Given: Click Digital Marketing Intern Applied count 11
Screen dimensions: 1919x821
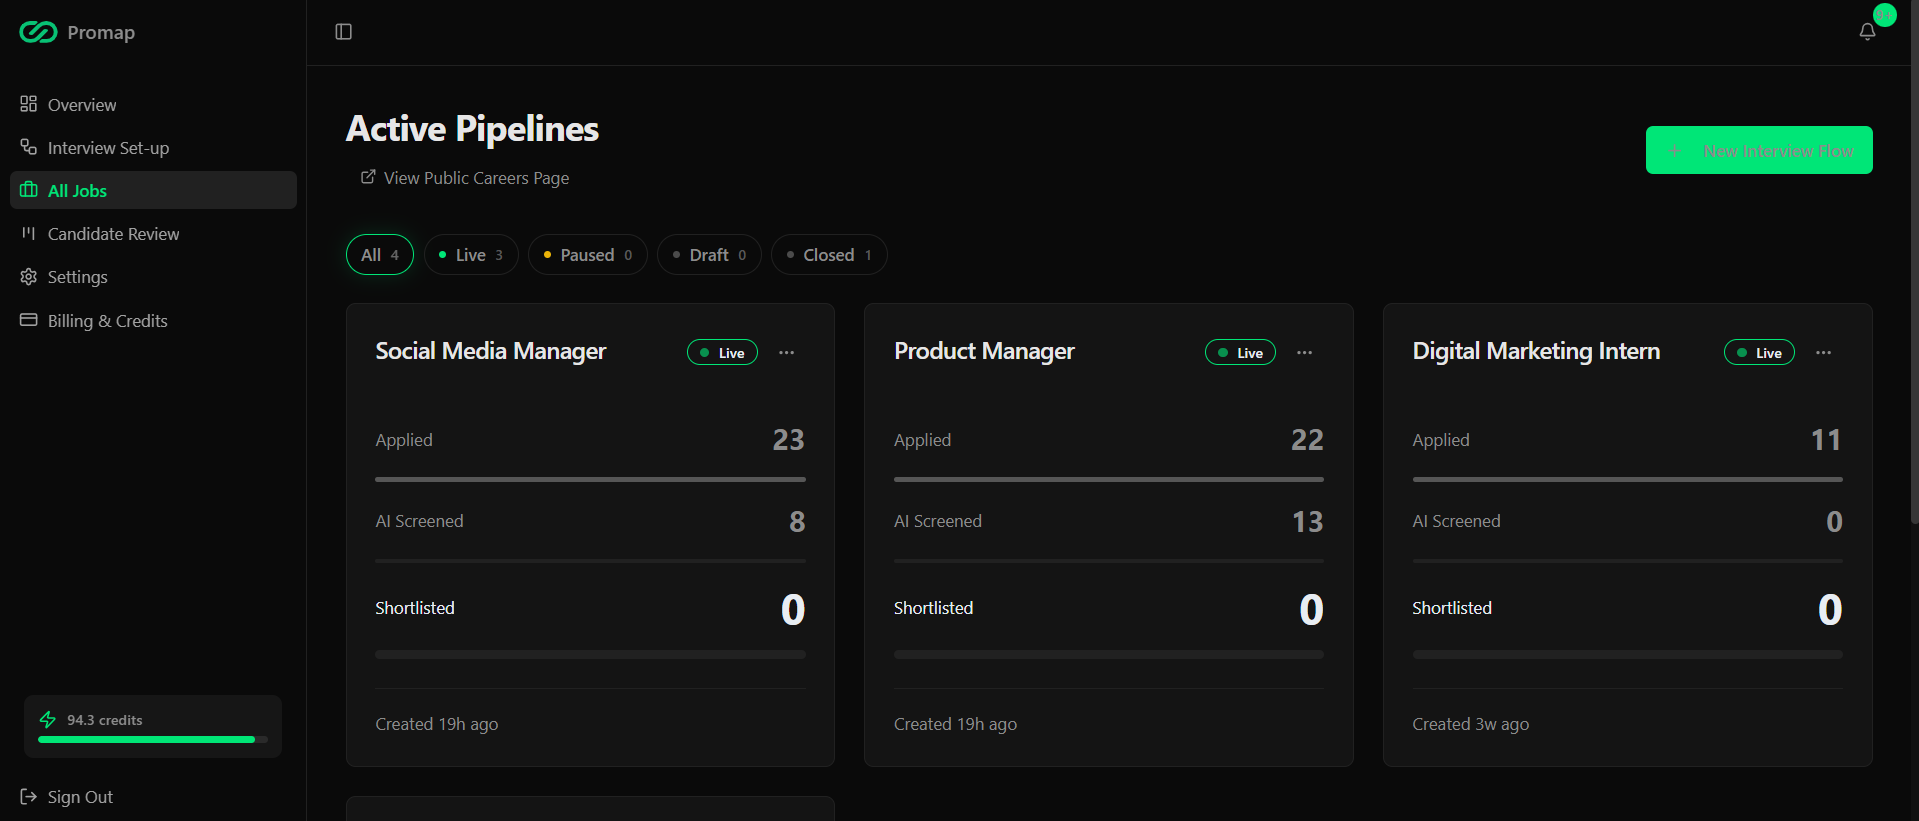Looking at the screenshot, I should point(1826,439).
